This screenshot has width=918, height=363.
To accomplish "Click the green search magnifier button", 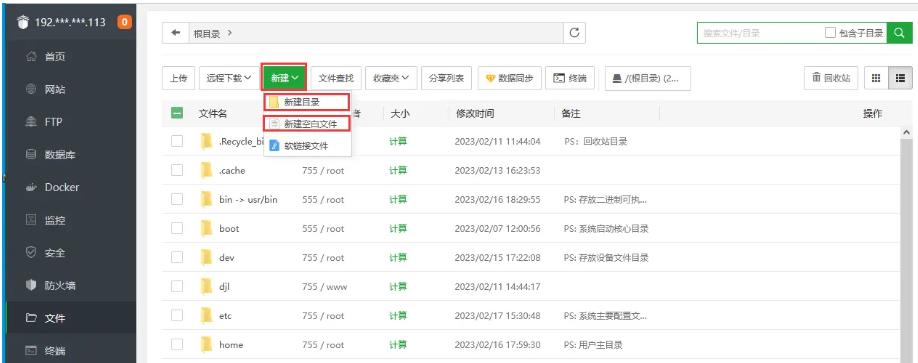I will 899,33.
